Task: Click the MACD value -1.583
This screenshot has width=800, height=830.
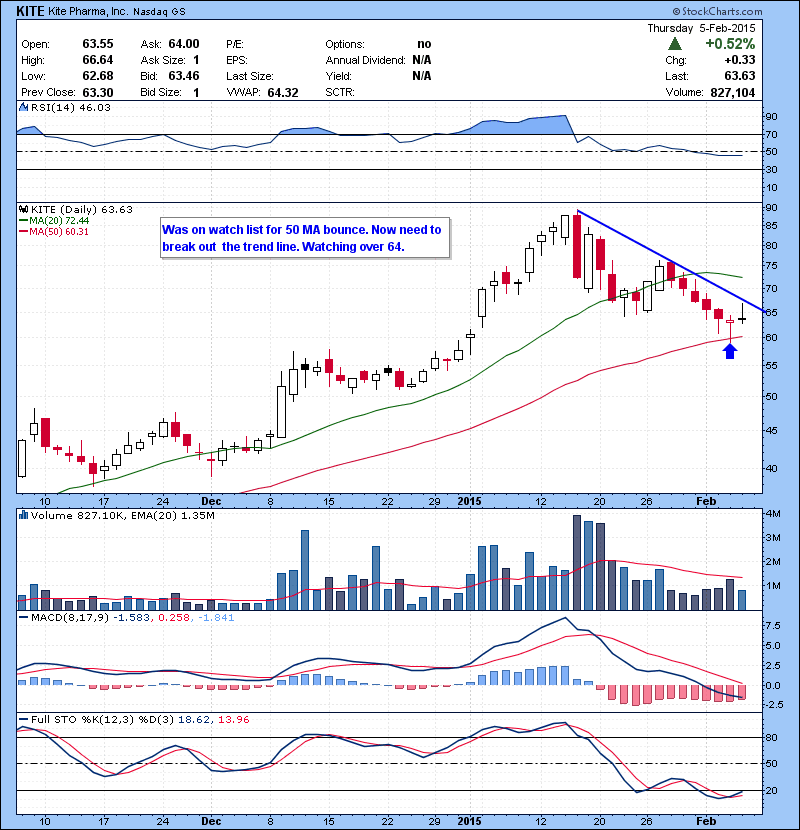Action: (x=131, y=617)
